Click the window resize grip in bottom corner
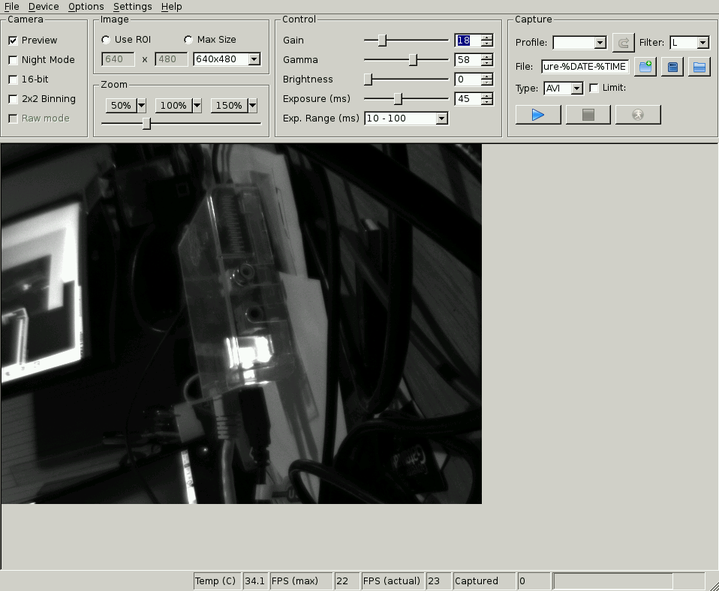The image size is (719, 591). tap(713, 585)
